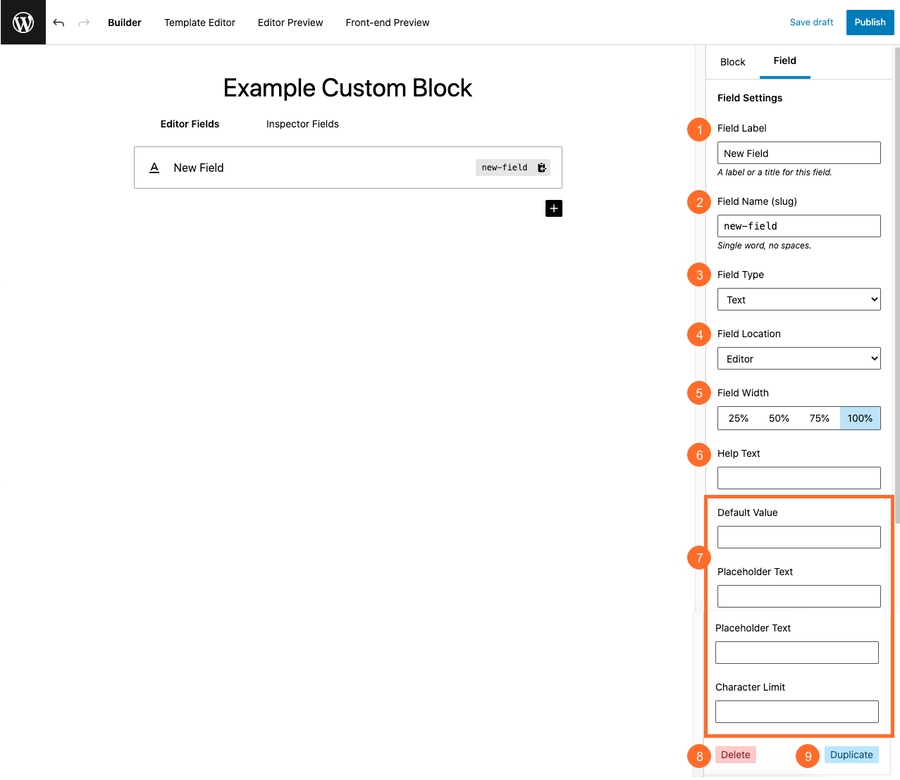Save the block as a draft
Viewport: 900px width, 780px height.
pos(811,22)
